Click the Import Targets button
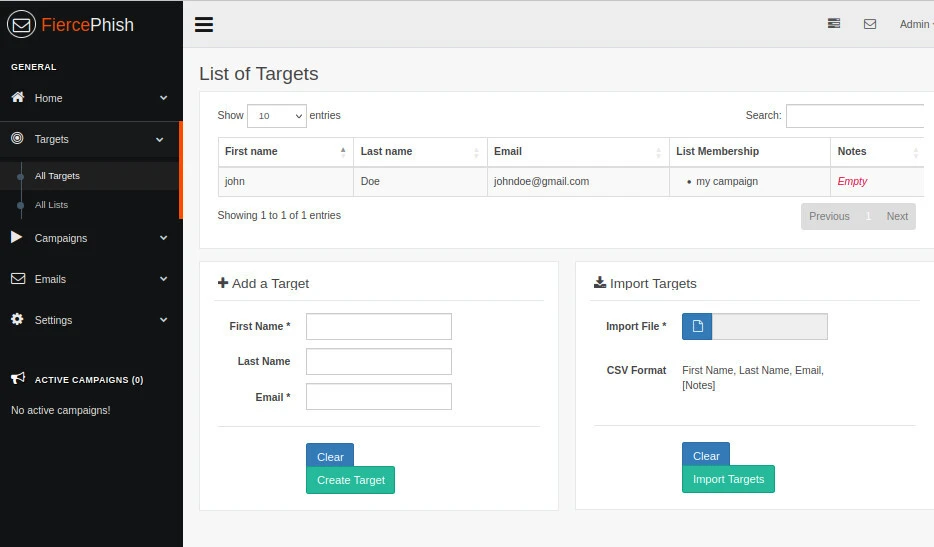This screenshot has height=547, width=934. pos(728,479)
